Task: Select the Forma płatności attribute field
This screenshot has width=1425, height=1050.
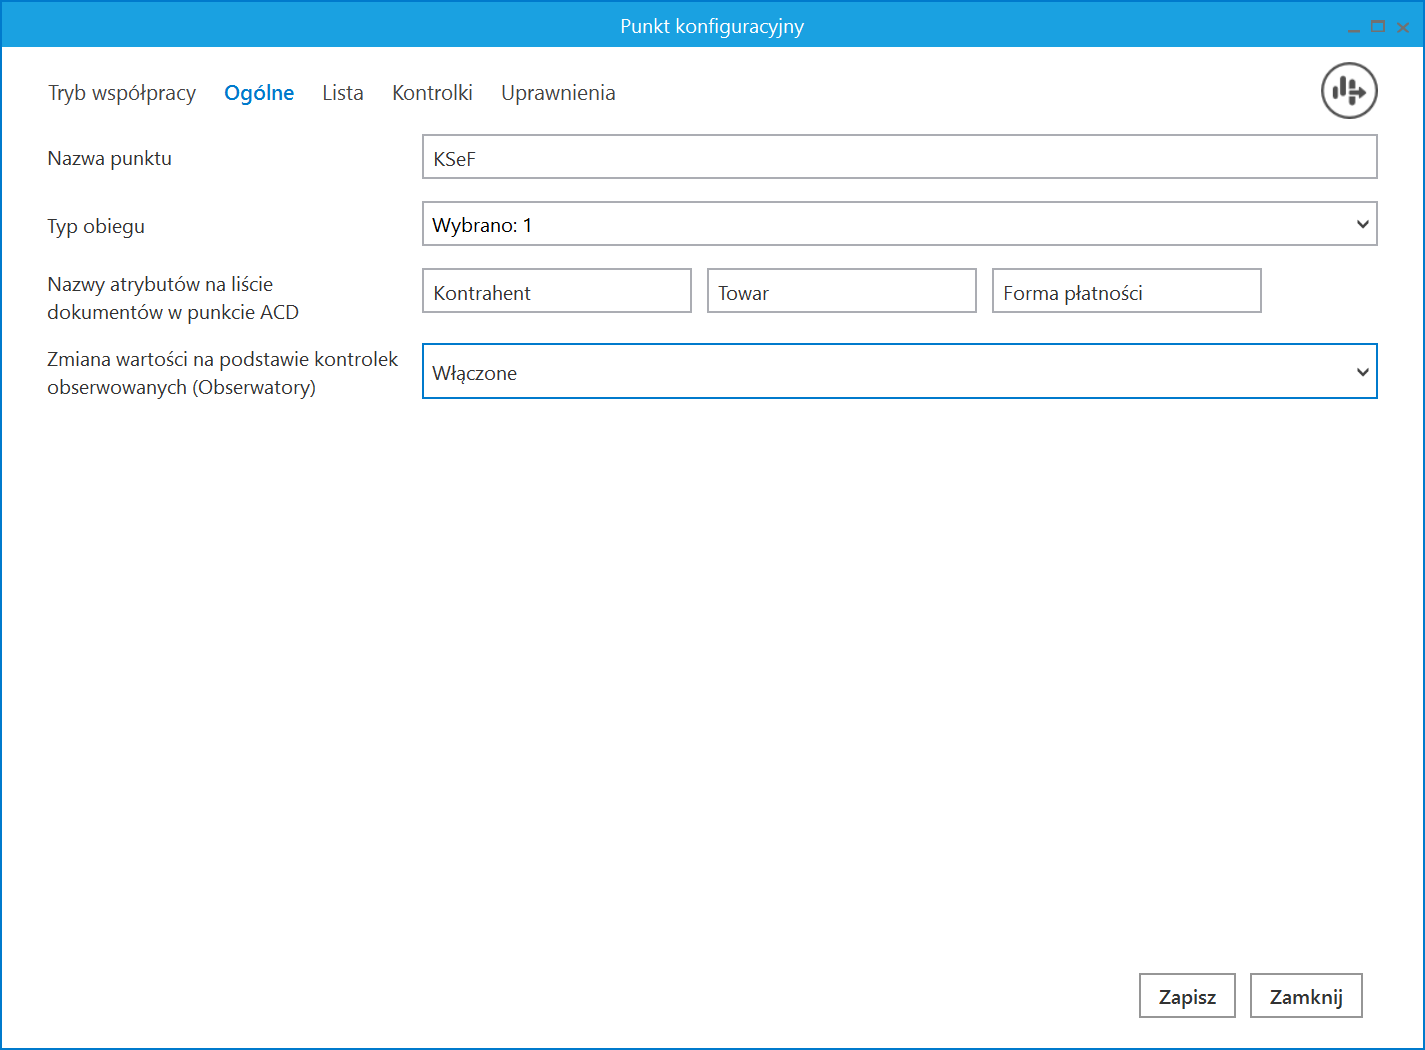Action: pyautogui.click(x=1126, y=291)
